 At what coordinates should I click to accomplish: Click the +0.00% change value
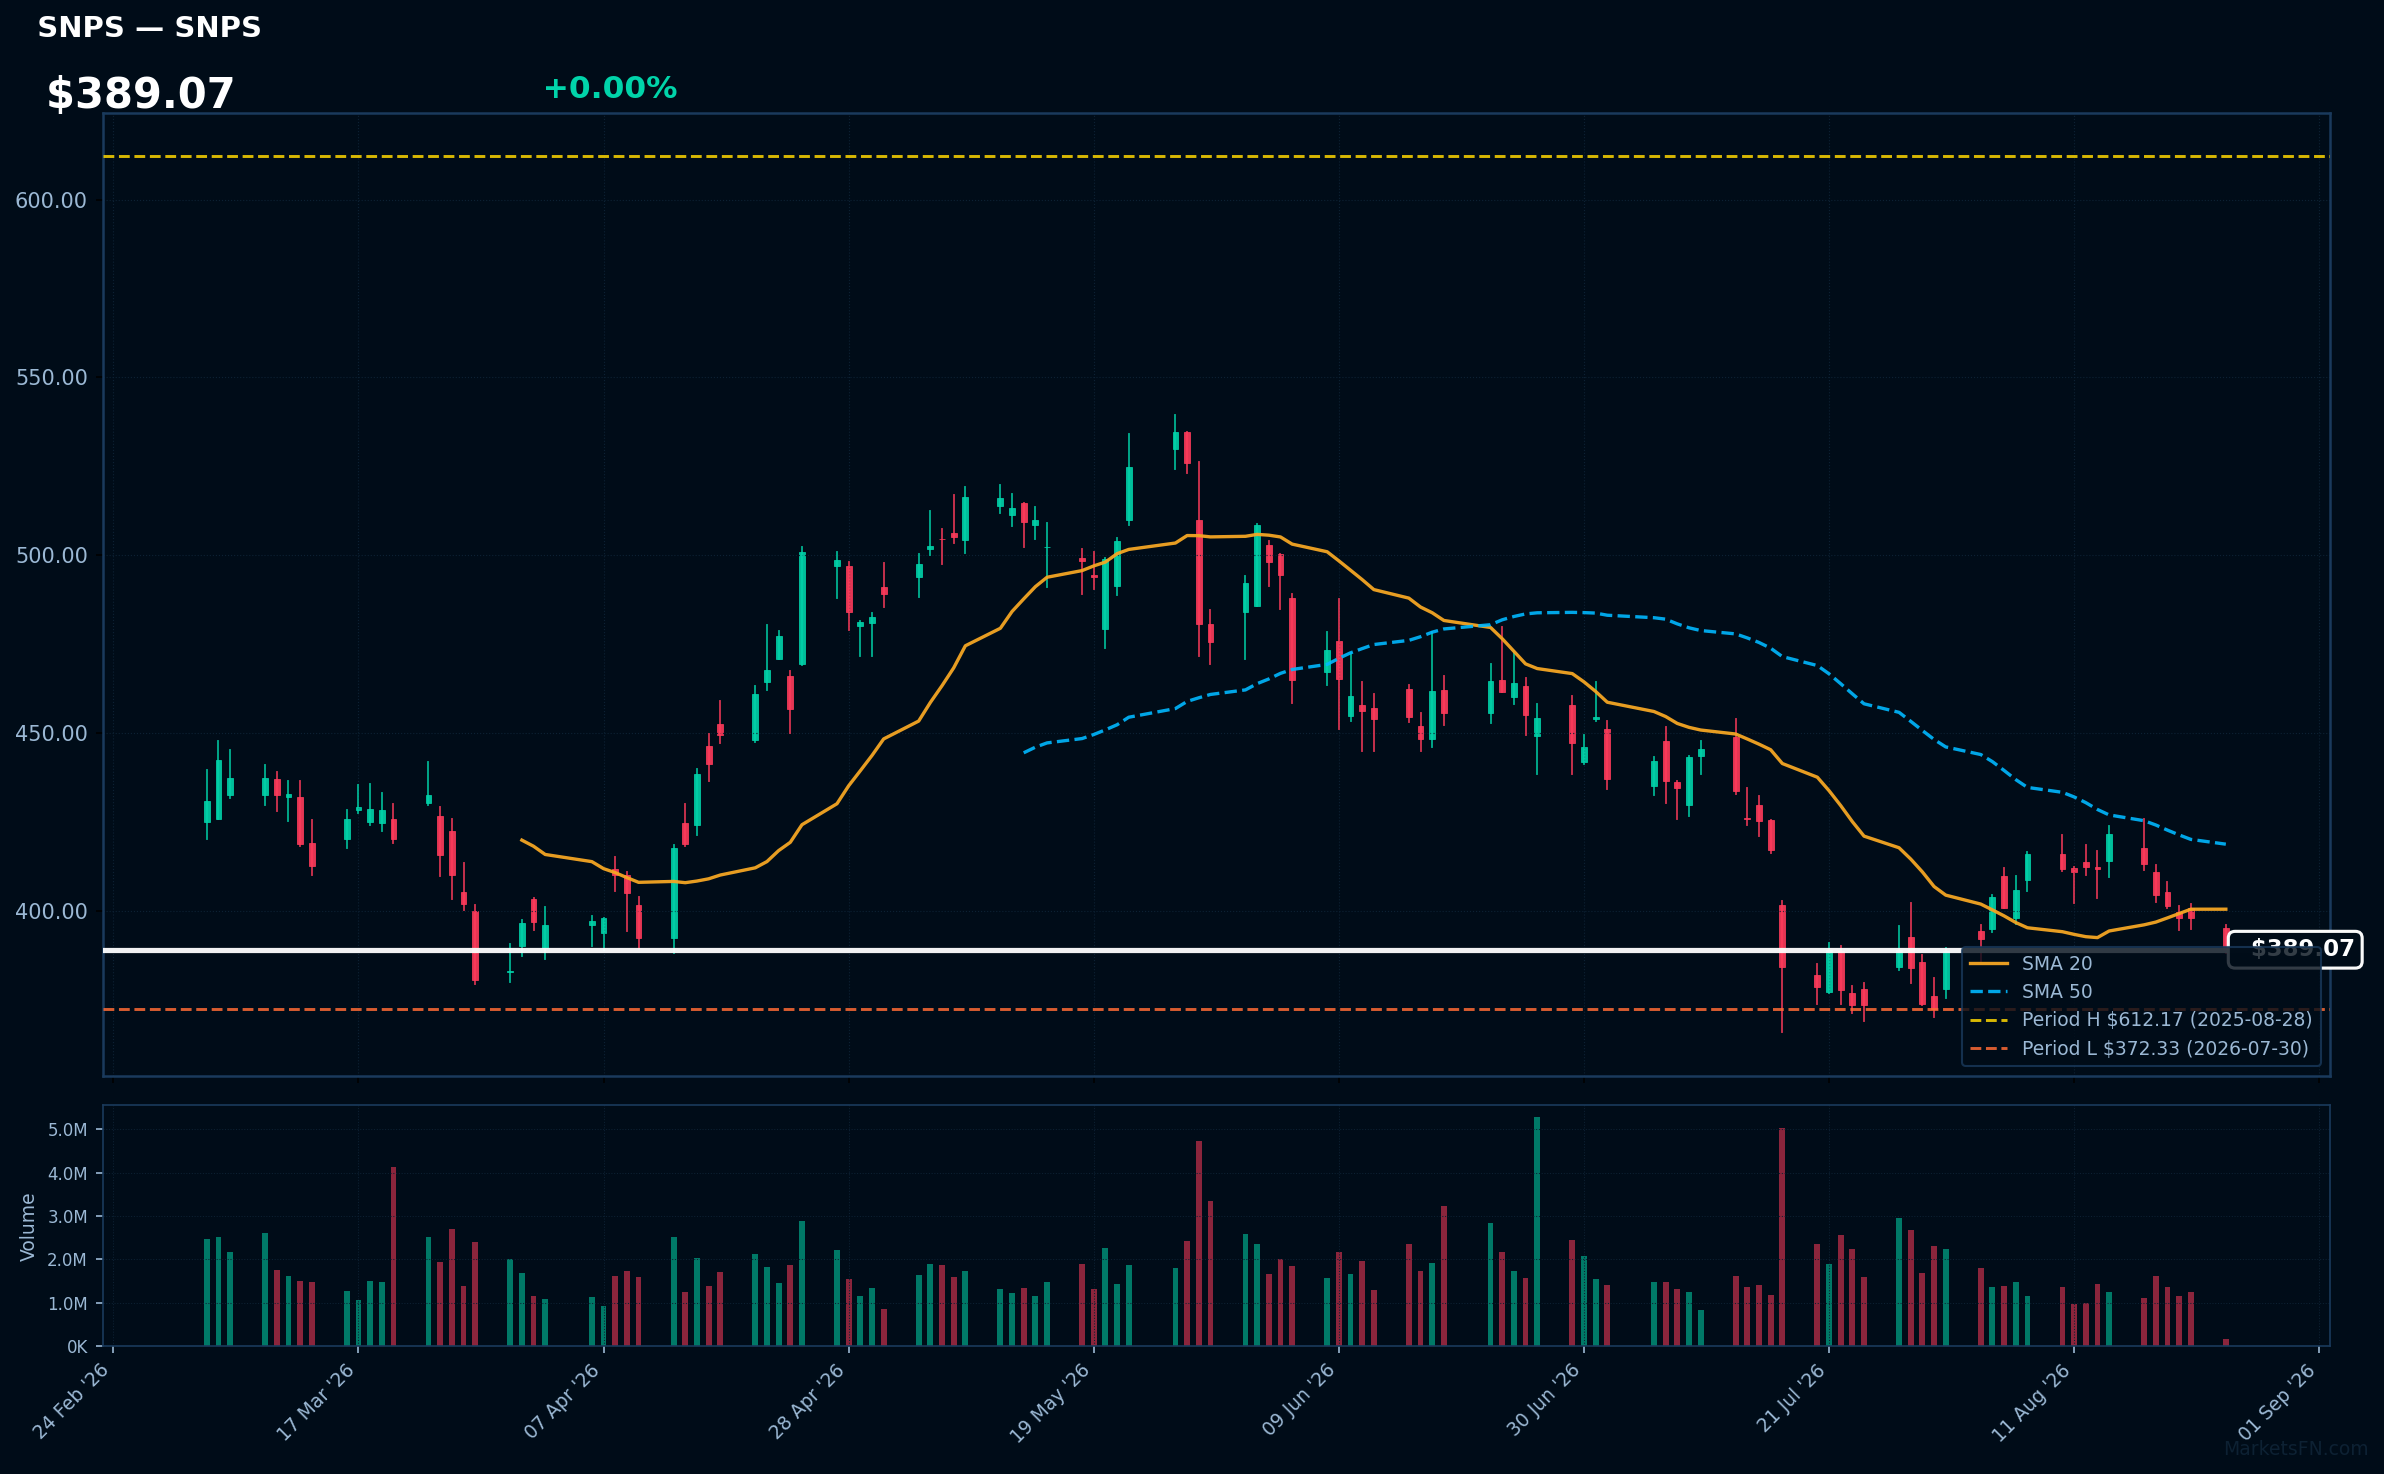click(610, 88)
